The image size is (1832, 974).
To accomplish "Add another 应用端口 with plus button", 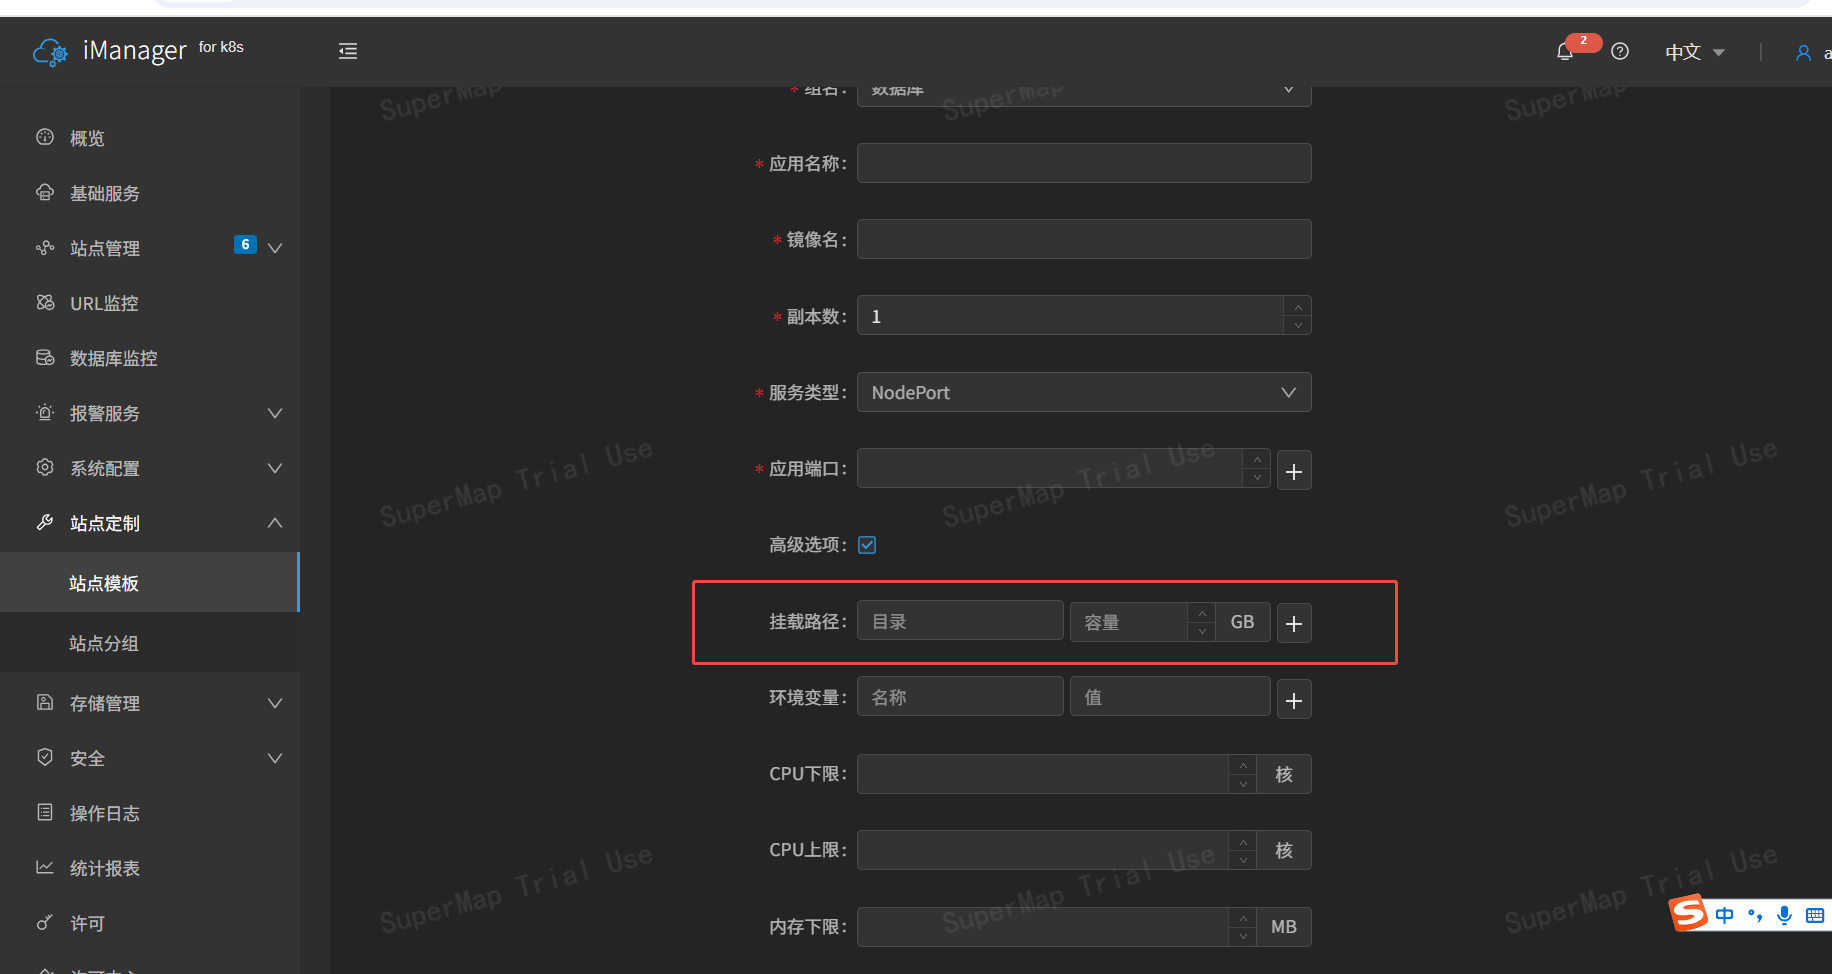I will point(1294,471).
